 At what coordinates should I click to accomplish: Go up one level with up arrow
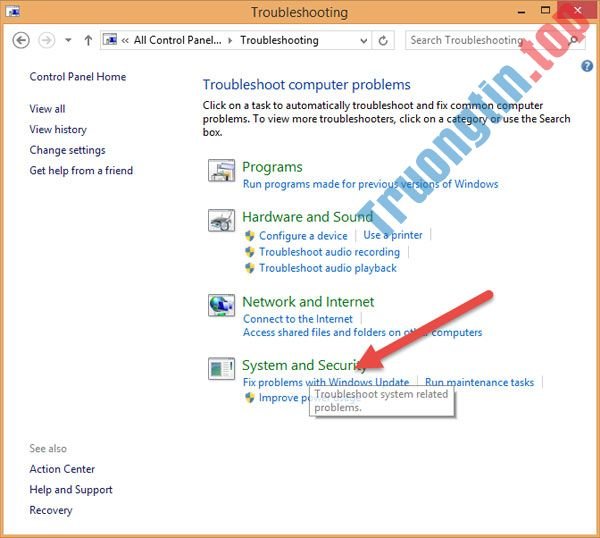[88, 40]
